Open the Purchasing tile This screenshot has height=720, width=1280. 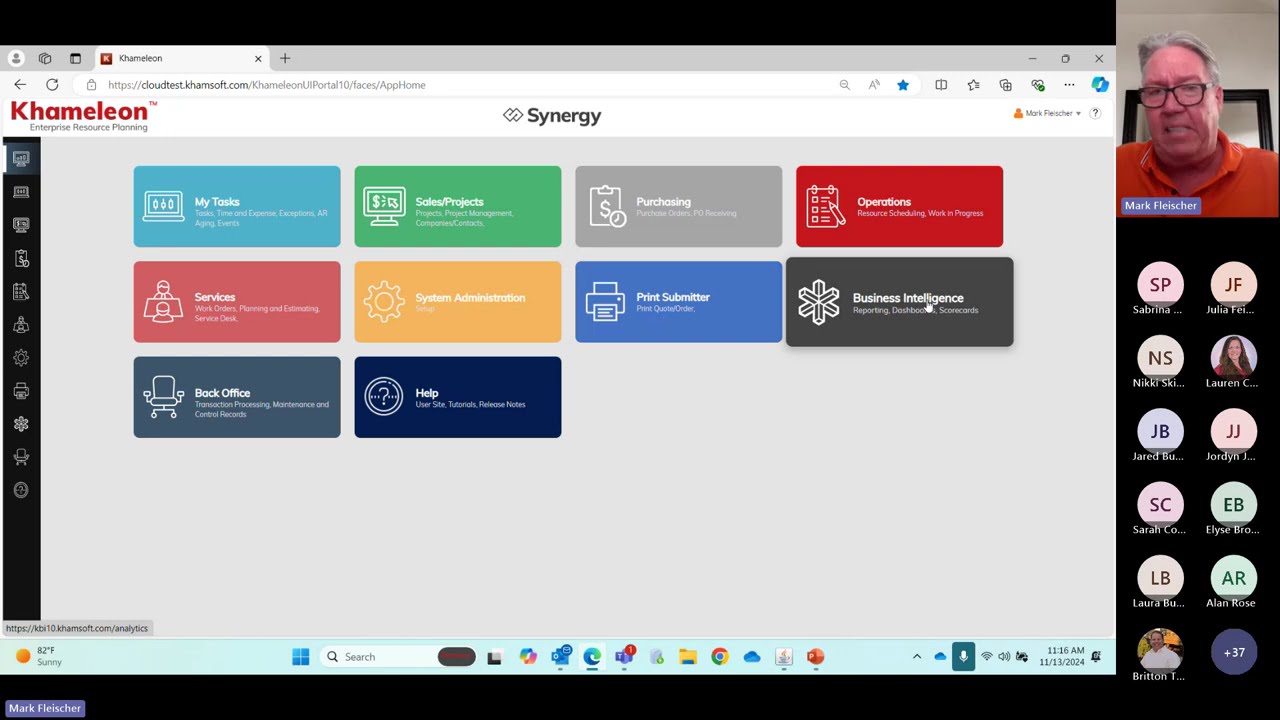click(678, 206)
